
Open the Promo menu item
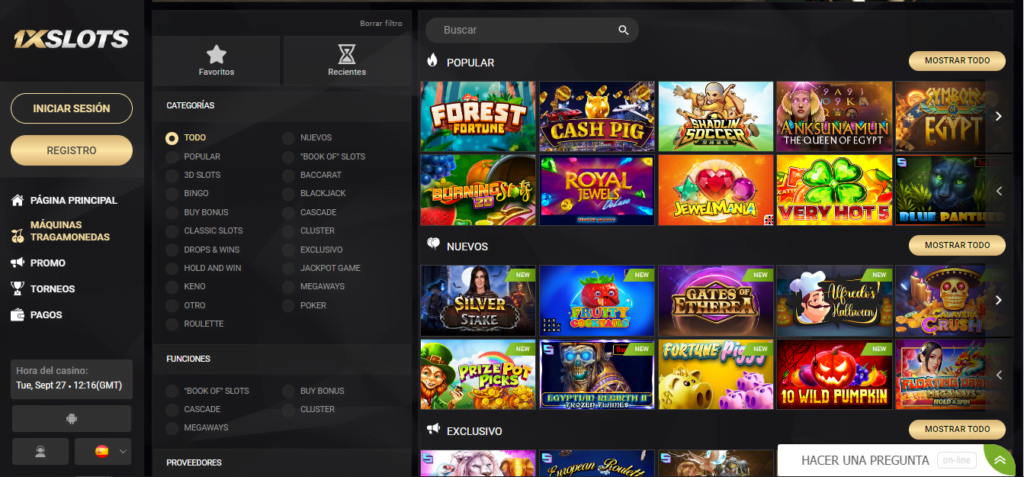(x=48, y=263)
